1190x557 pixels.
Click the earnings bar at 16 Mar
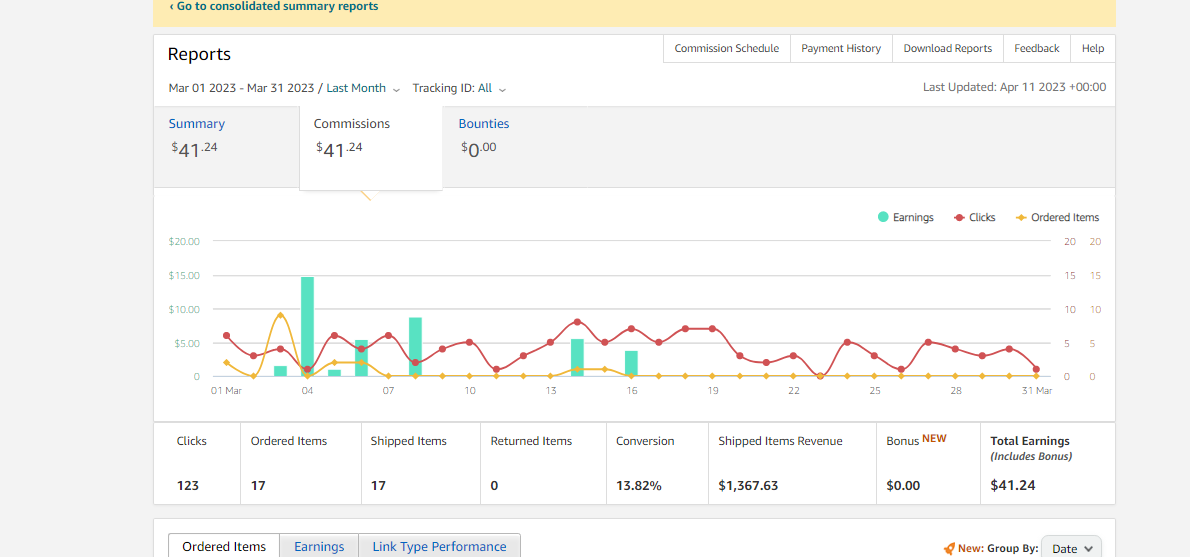[x=631, y=363]
